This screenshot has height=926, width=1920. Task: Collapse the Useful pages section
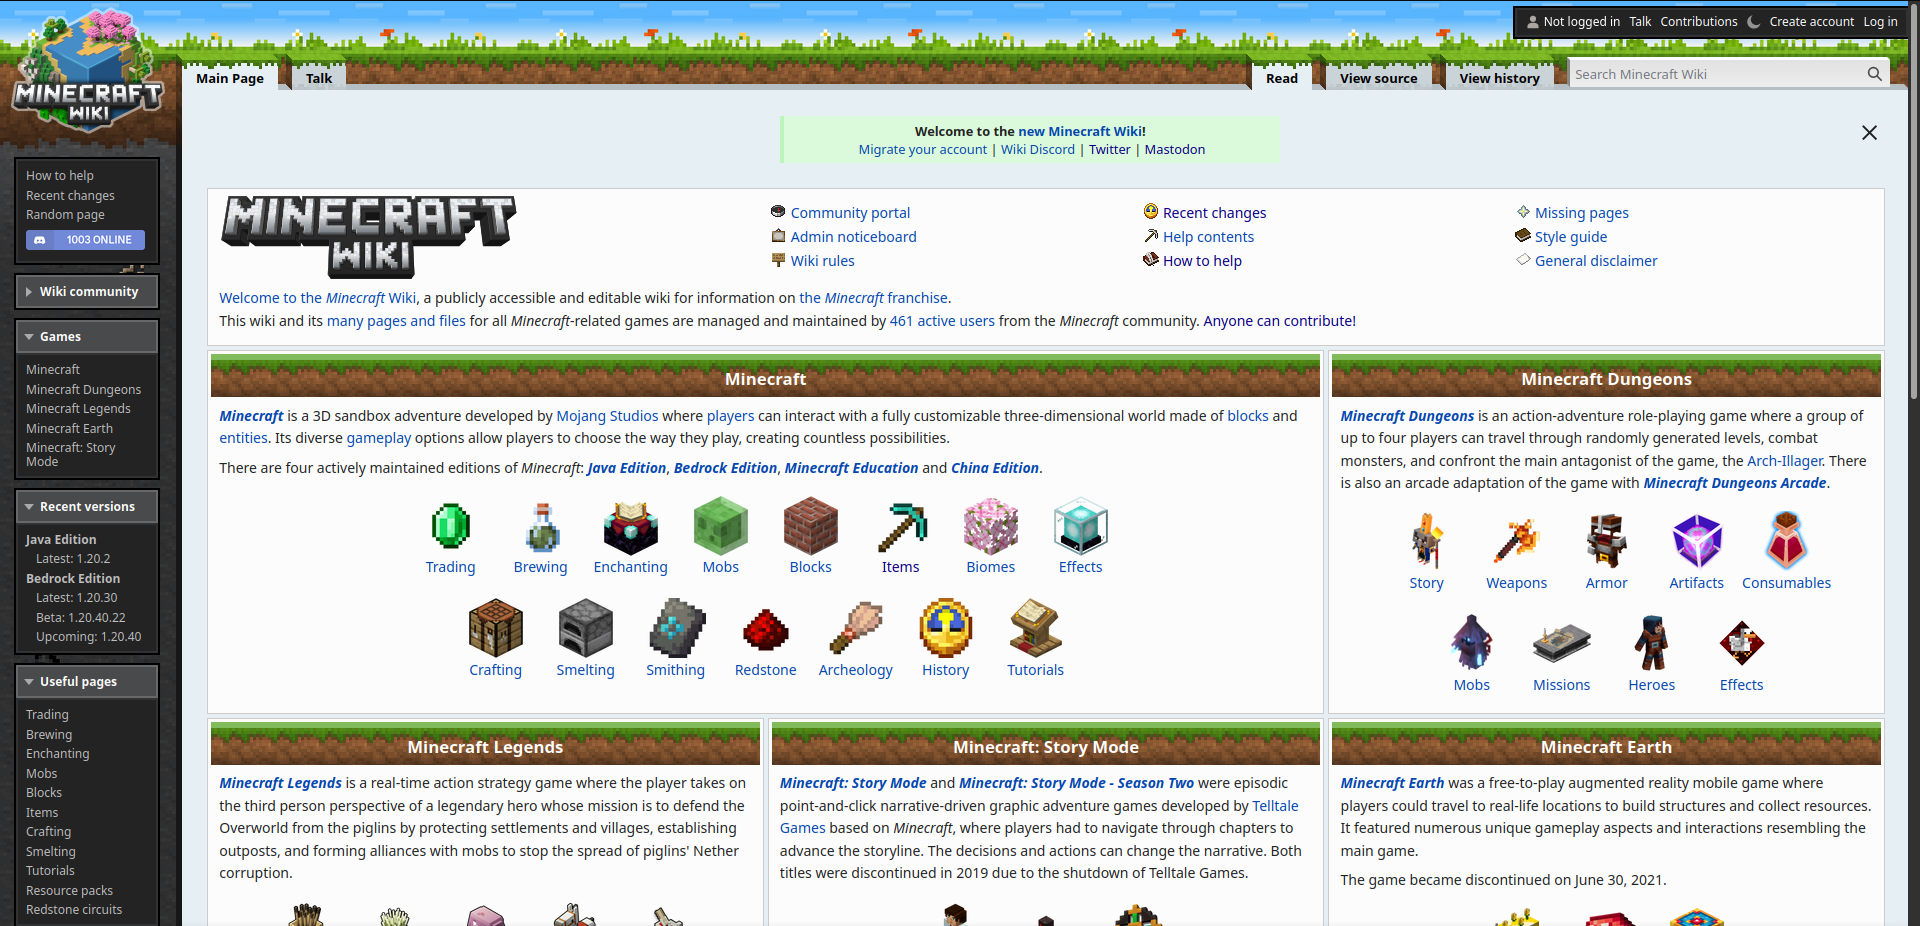[87, 682]
